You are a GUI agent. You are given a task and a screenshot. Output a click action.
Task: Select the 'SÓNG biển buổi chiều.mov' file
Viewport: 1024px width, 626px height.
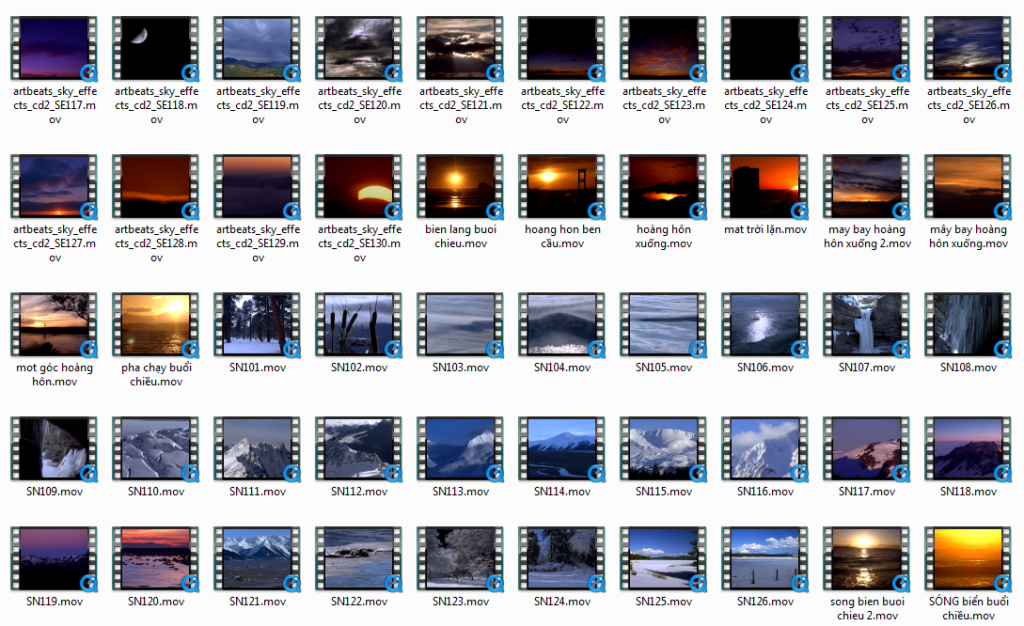968,558
